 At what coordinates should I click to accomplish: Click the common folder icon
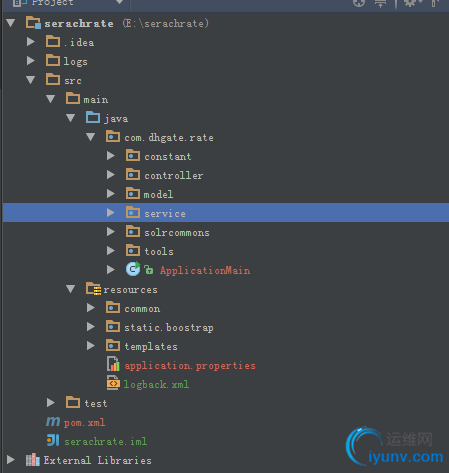tap(113, 307)
